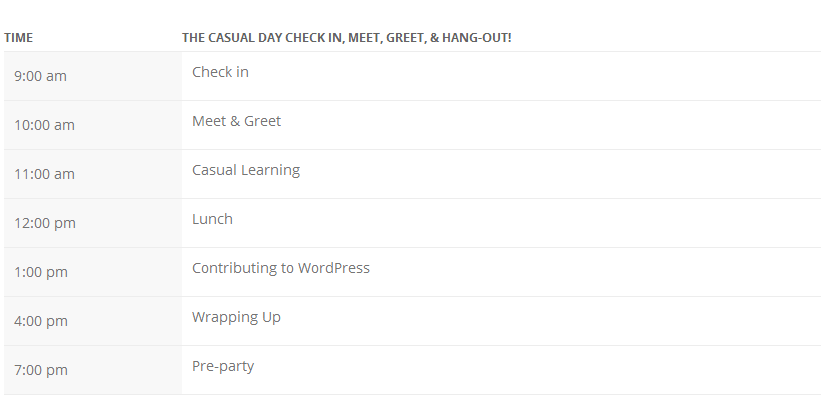Viewport: 821px width, 396px height.
Task: Click the Check in entry
Action: tap(220, 72)
